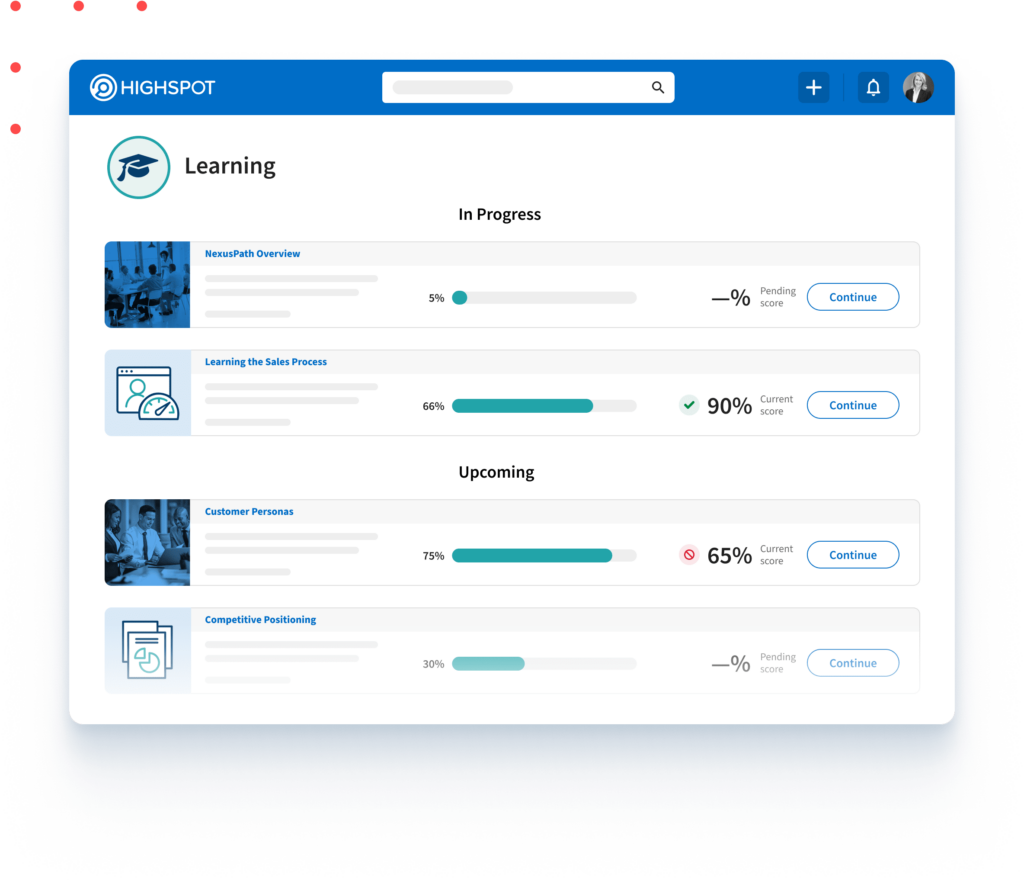Viewport: 1024px width, 880px height.
Task: Click the Upcoming section heading
Action: point(496,473)
